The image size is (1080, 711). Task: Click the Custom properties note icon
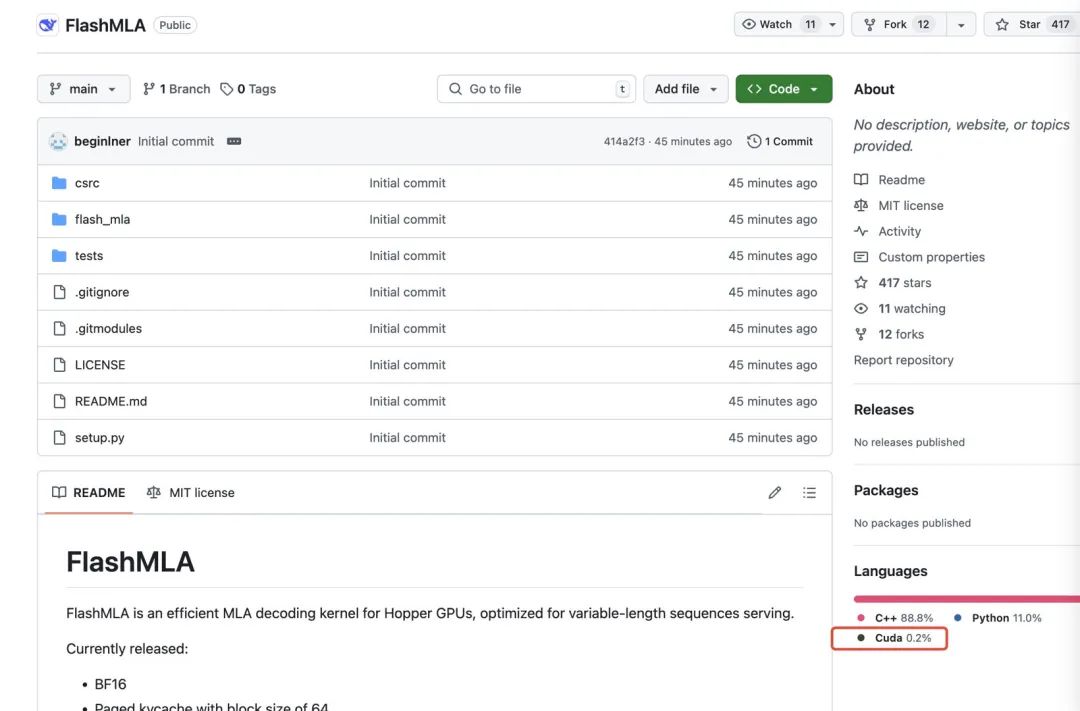coord(861,257)
